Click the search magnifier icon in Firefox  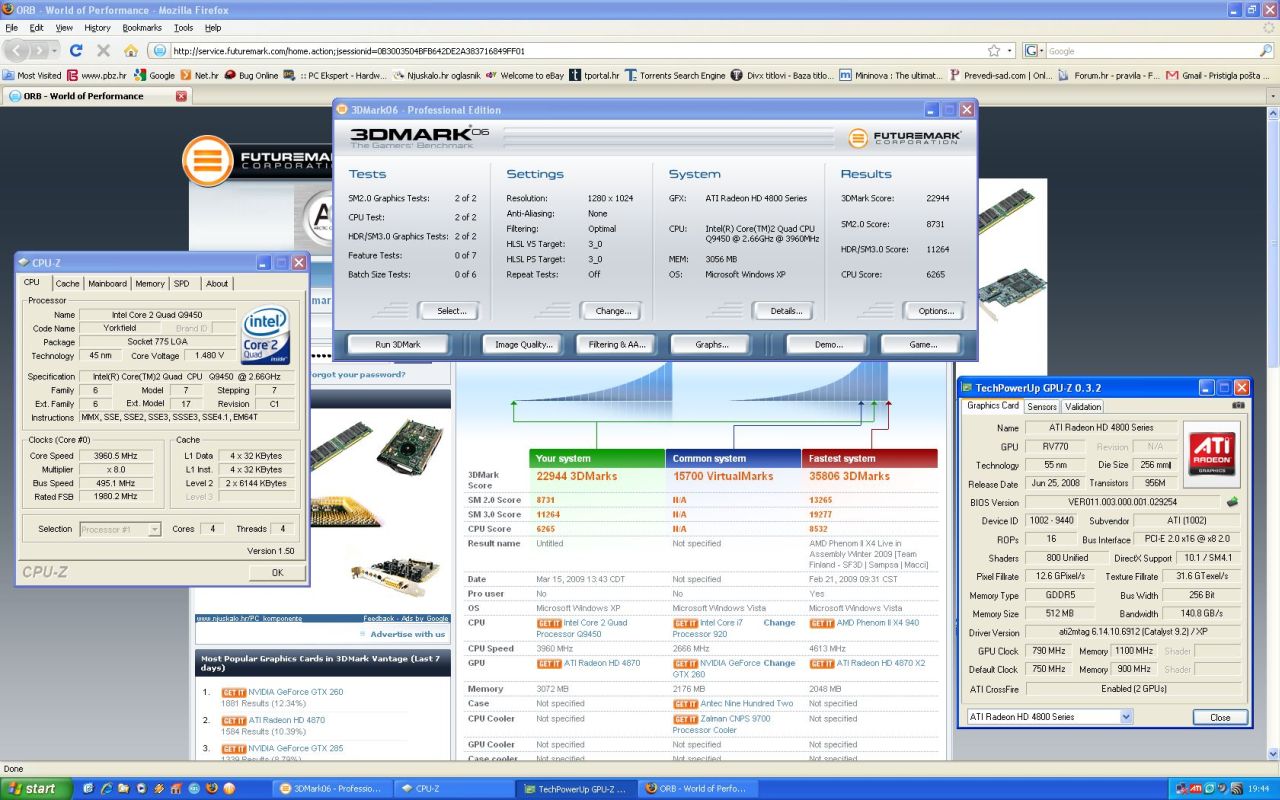[1266, 50]
